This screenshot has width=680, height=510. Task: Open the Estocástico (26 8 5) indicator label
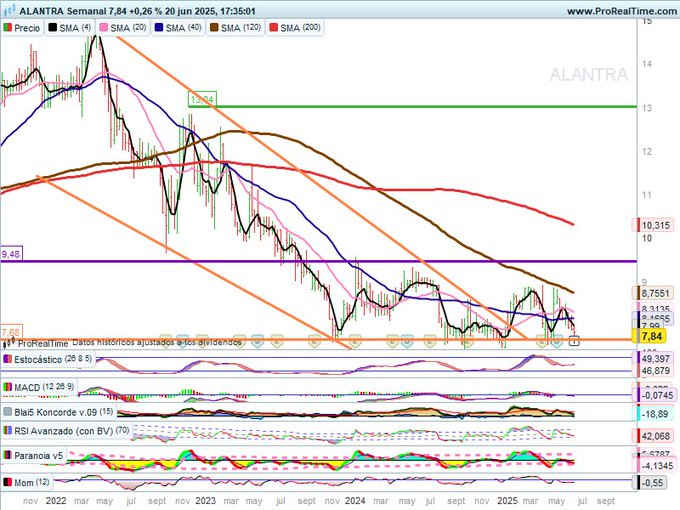click(x=48, y=360)
